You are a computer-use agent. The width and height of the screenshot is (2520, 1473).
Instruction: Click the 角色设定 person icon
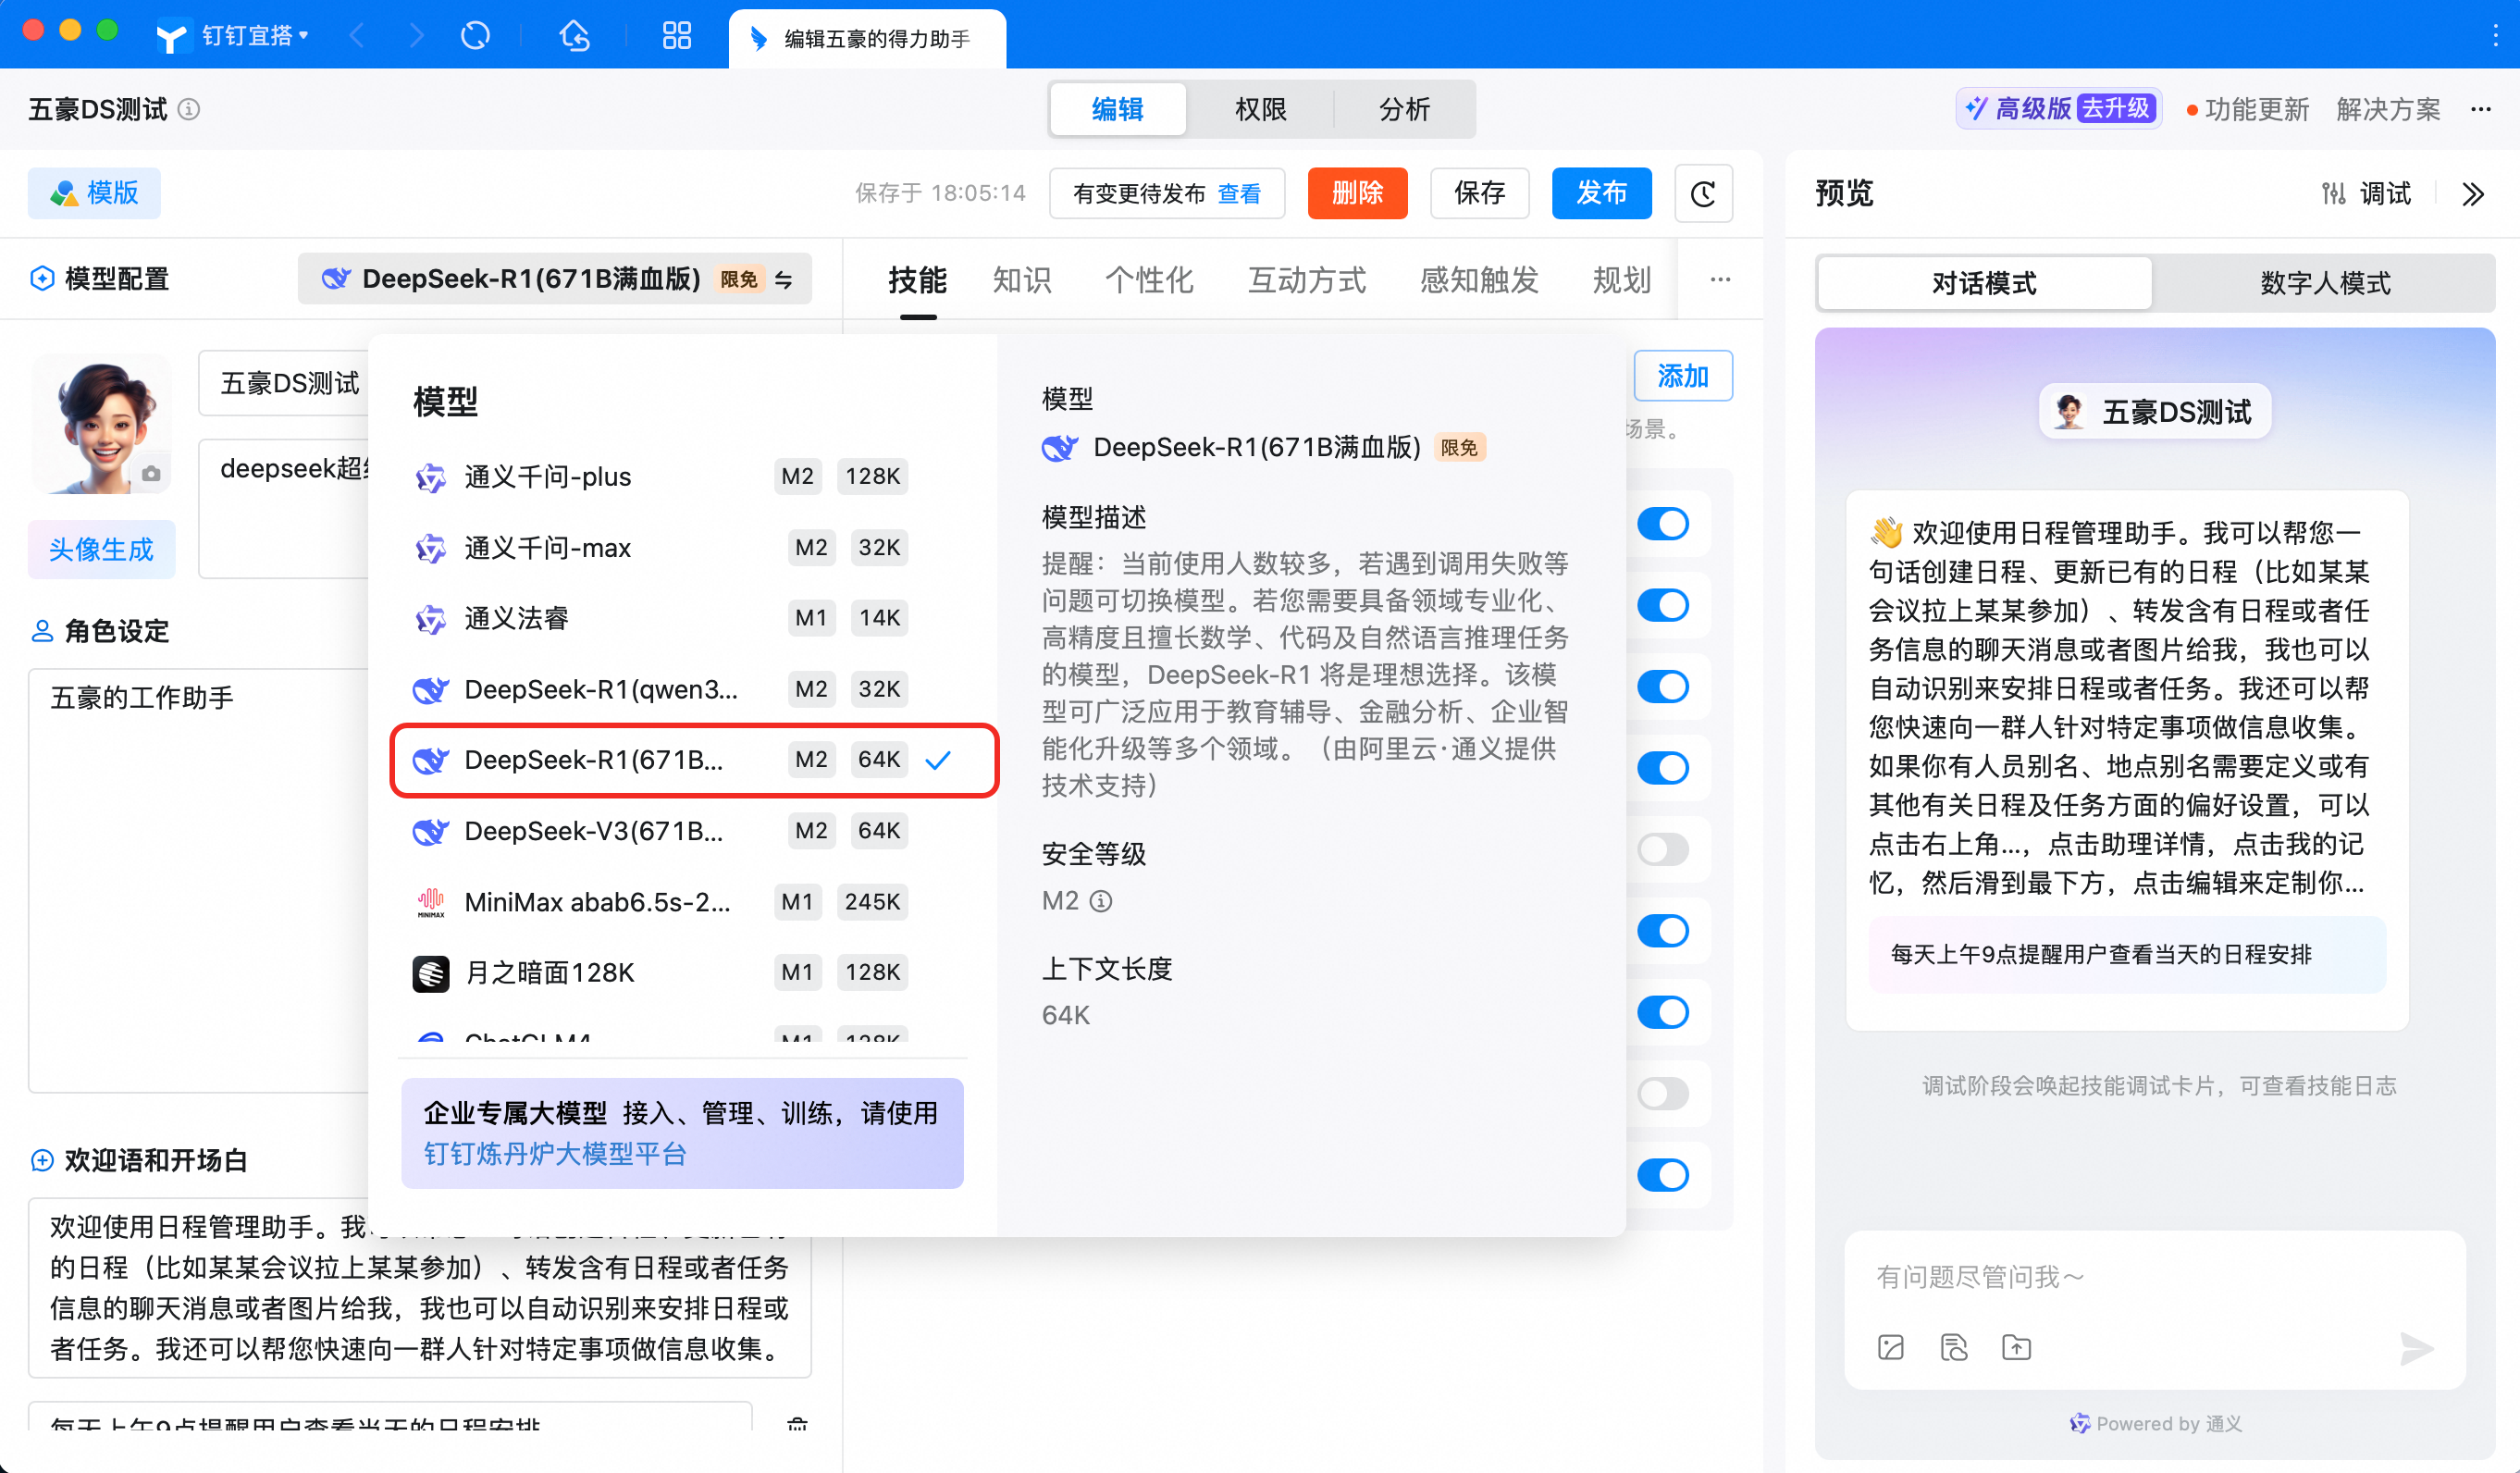click(x=42, y=631)
